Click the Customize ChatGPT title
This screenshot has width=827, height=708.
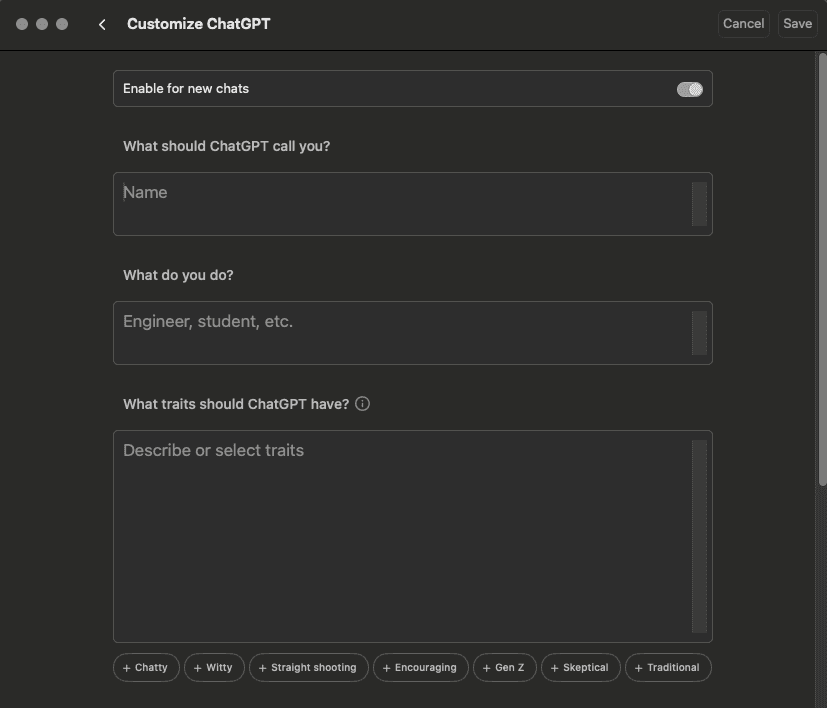pos(199,24)
